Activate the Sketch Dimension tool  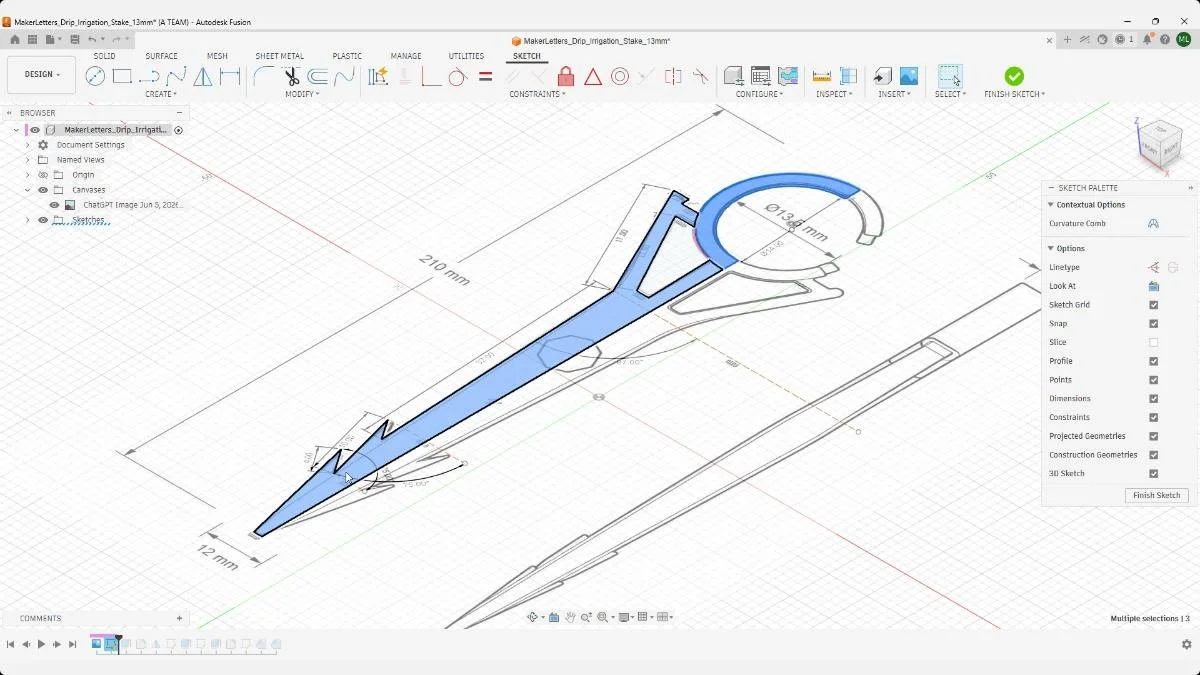pyautogui.click(x=230, y=76)
